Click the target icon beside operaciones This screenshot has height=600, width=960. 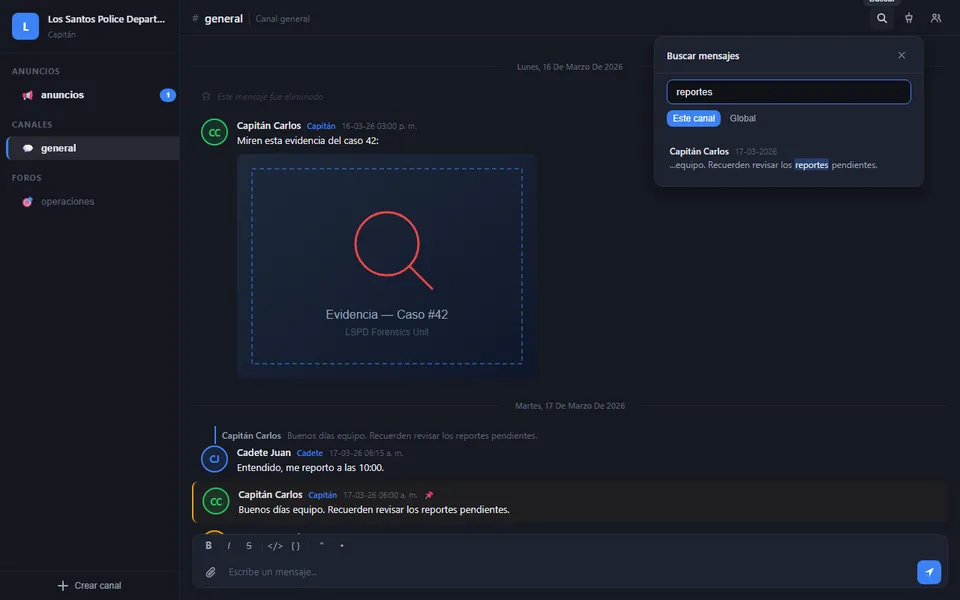pos(28,201)
